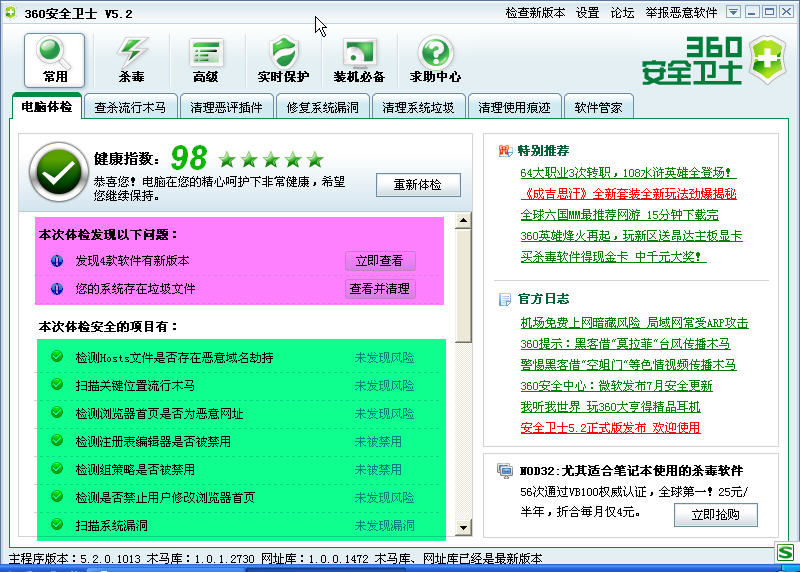The height and width of the screenshot is (572, 800).
Task: Click the 重新体检 button
Action: point(418,185)
